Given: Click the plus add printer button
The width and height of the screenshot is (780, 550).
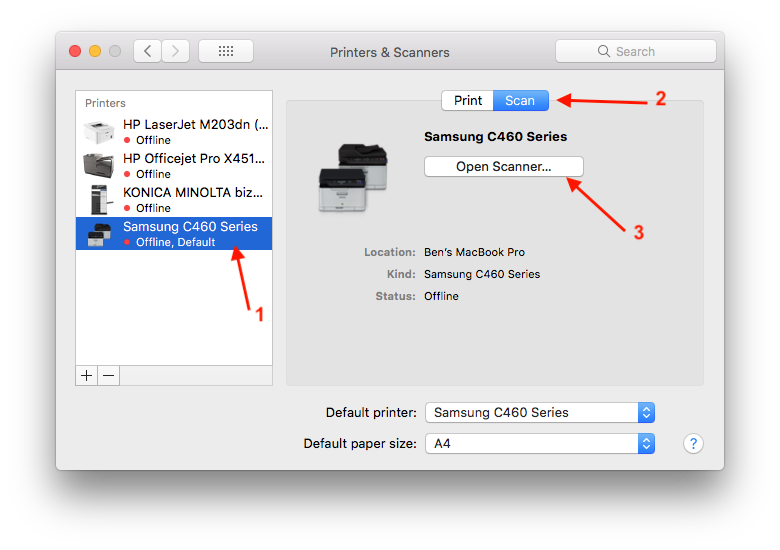Looking at the screenshot, I should [87, 375].
